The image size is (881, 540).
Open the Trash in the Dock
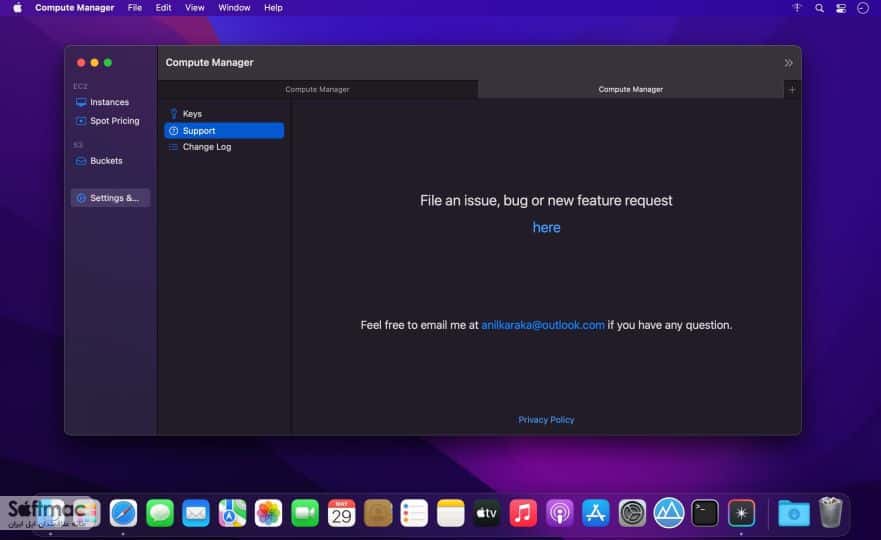[x=830, y=512]
